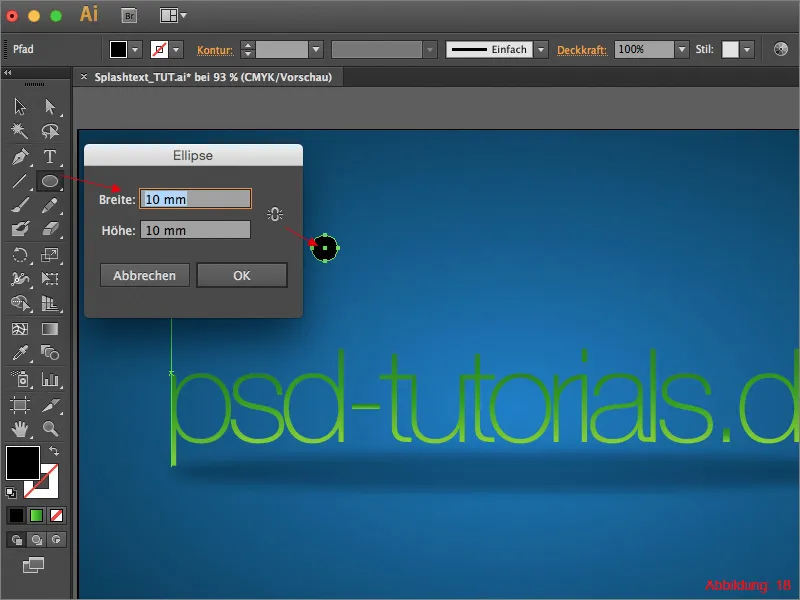Viewport: 800px width, 600px height.
Task: Select the Blob Brush tool
Action: [20, 229]
